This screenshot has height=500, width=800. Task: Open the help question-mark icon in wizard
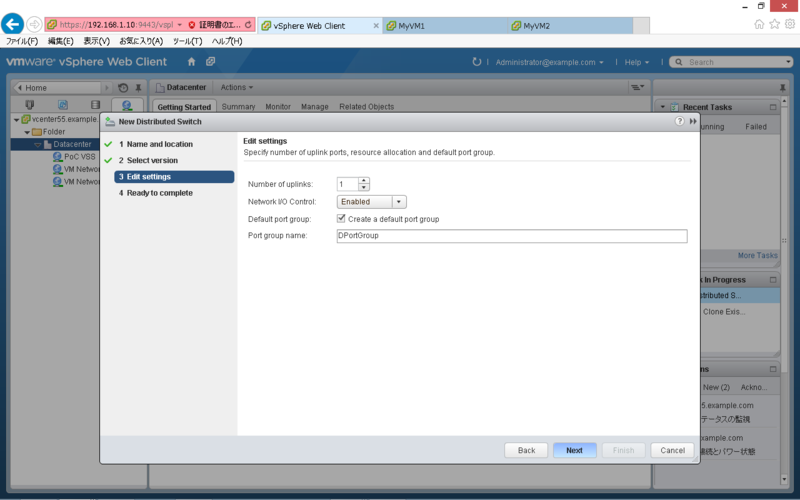pyautogui.click(x=679, y=121)
